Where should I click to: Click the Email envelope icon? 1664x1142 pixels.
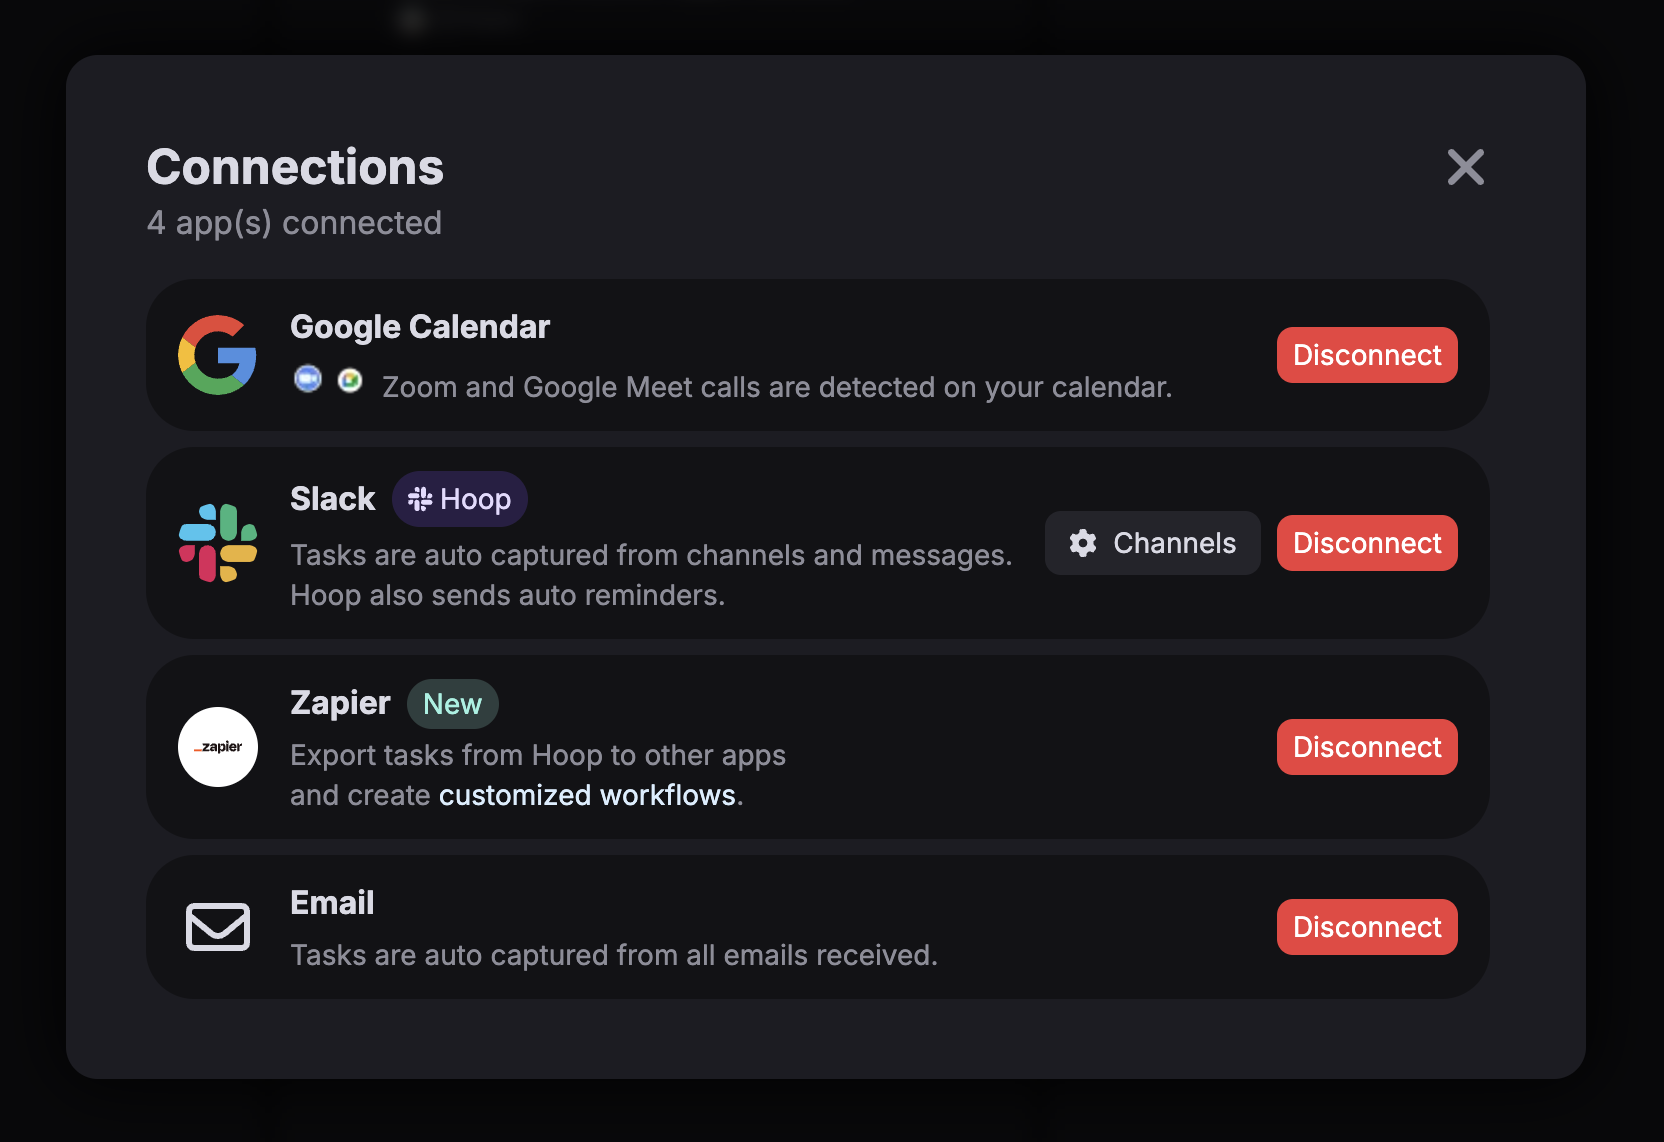click(x=218, y=927)
